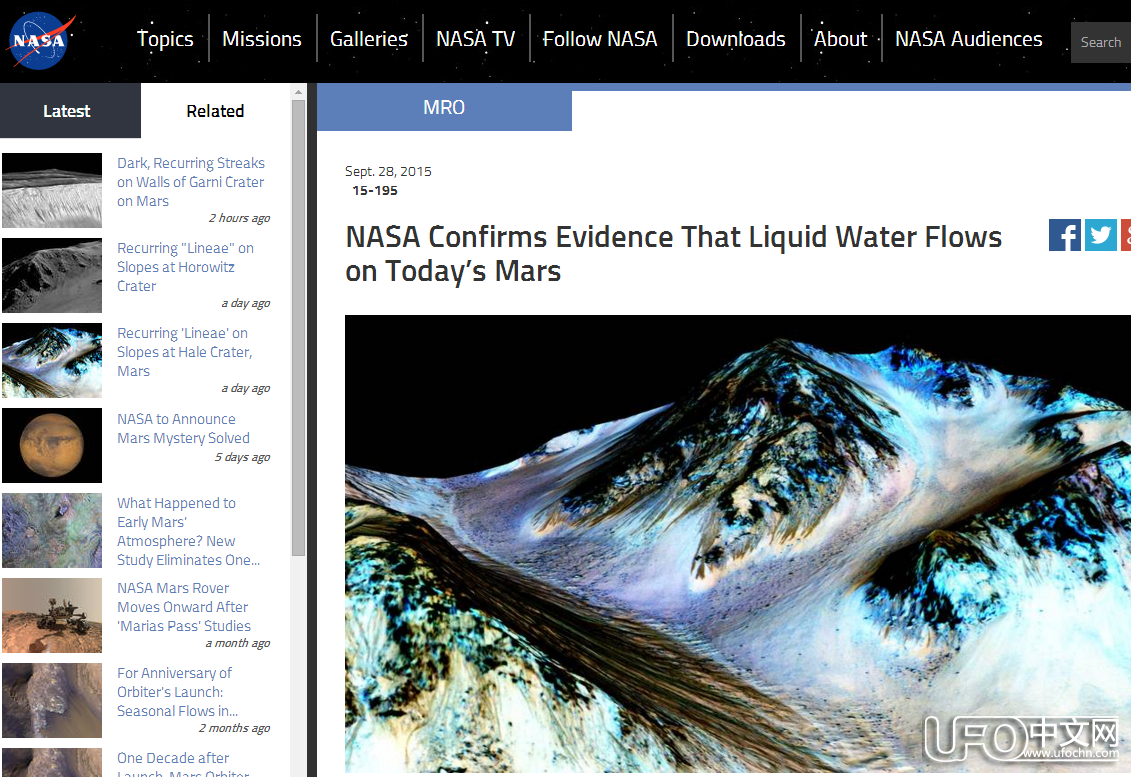1131x777 pixels.
Task: Click the '5 days ago' timestamp
Action: [242, 457]
